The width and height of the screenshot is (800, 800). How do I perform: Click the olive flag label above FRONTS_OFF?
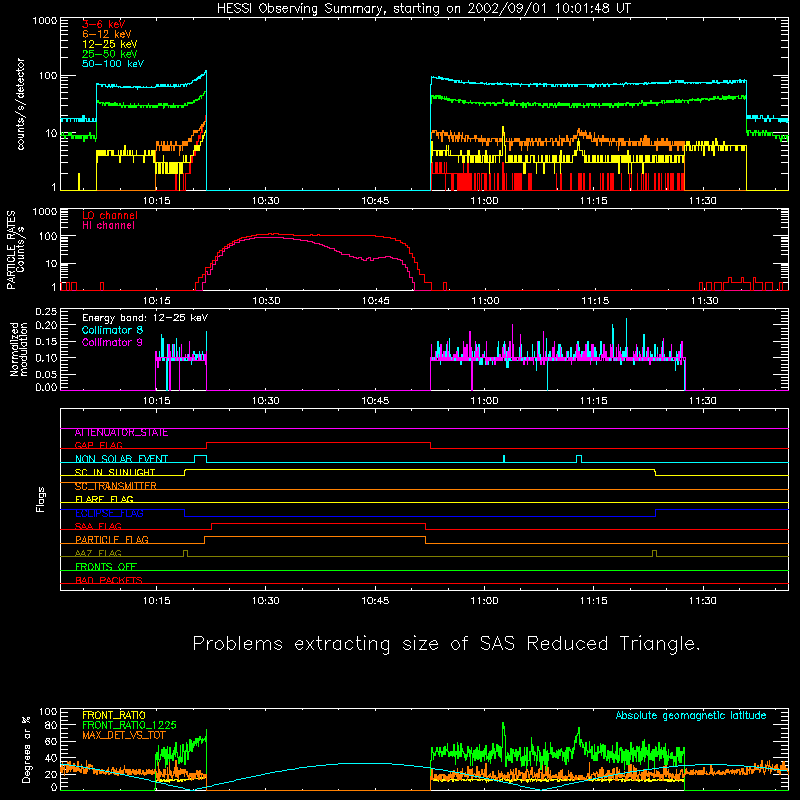click(x=98, y=554)
